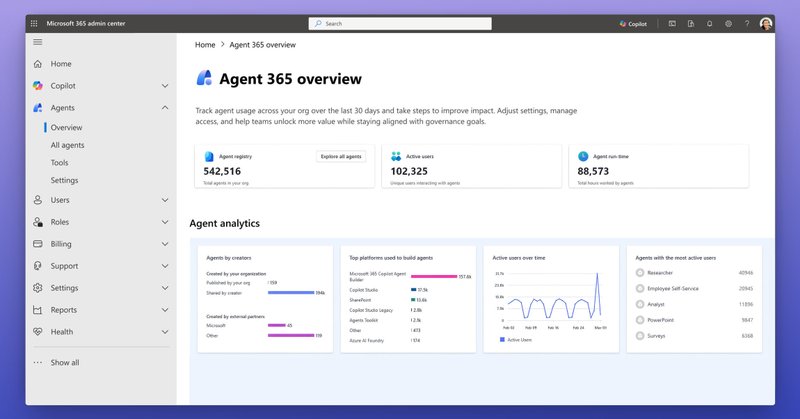Click the Agents icon in sidebar
Viewport: 800px width, 419px height.
(38, 108)
